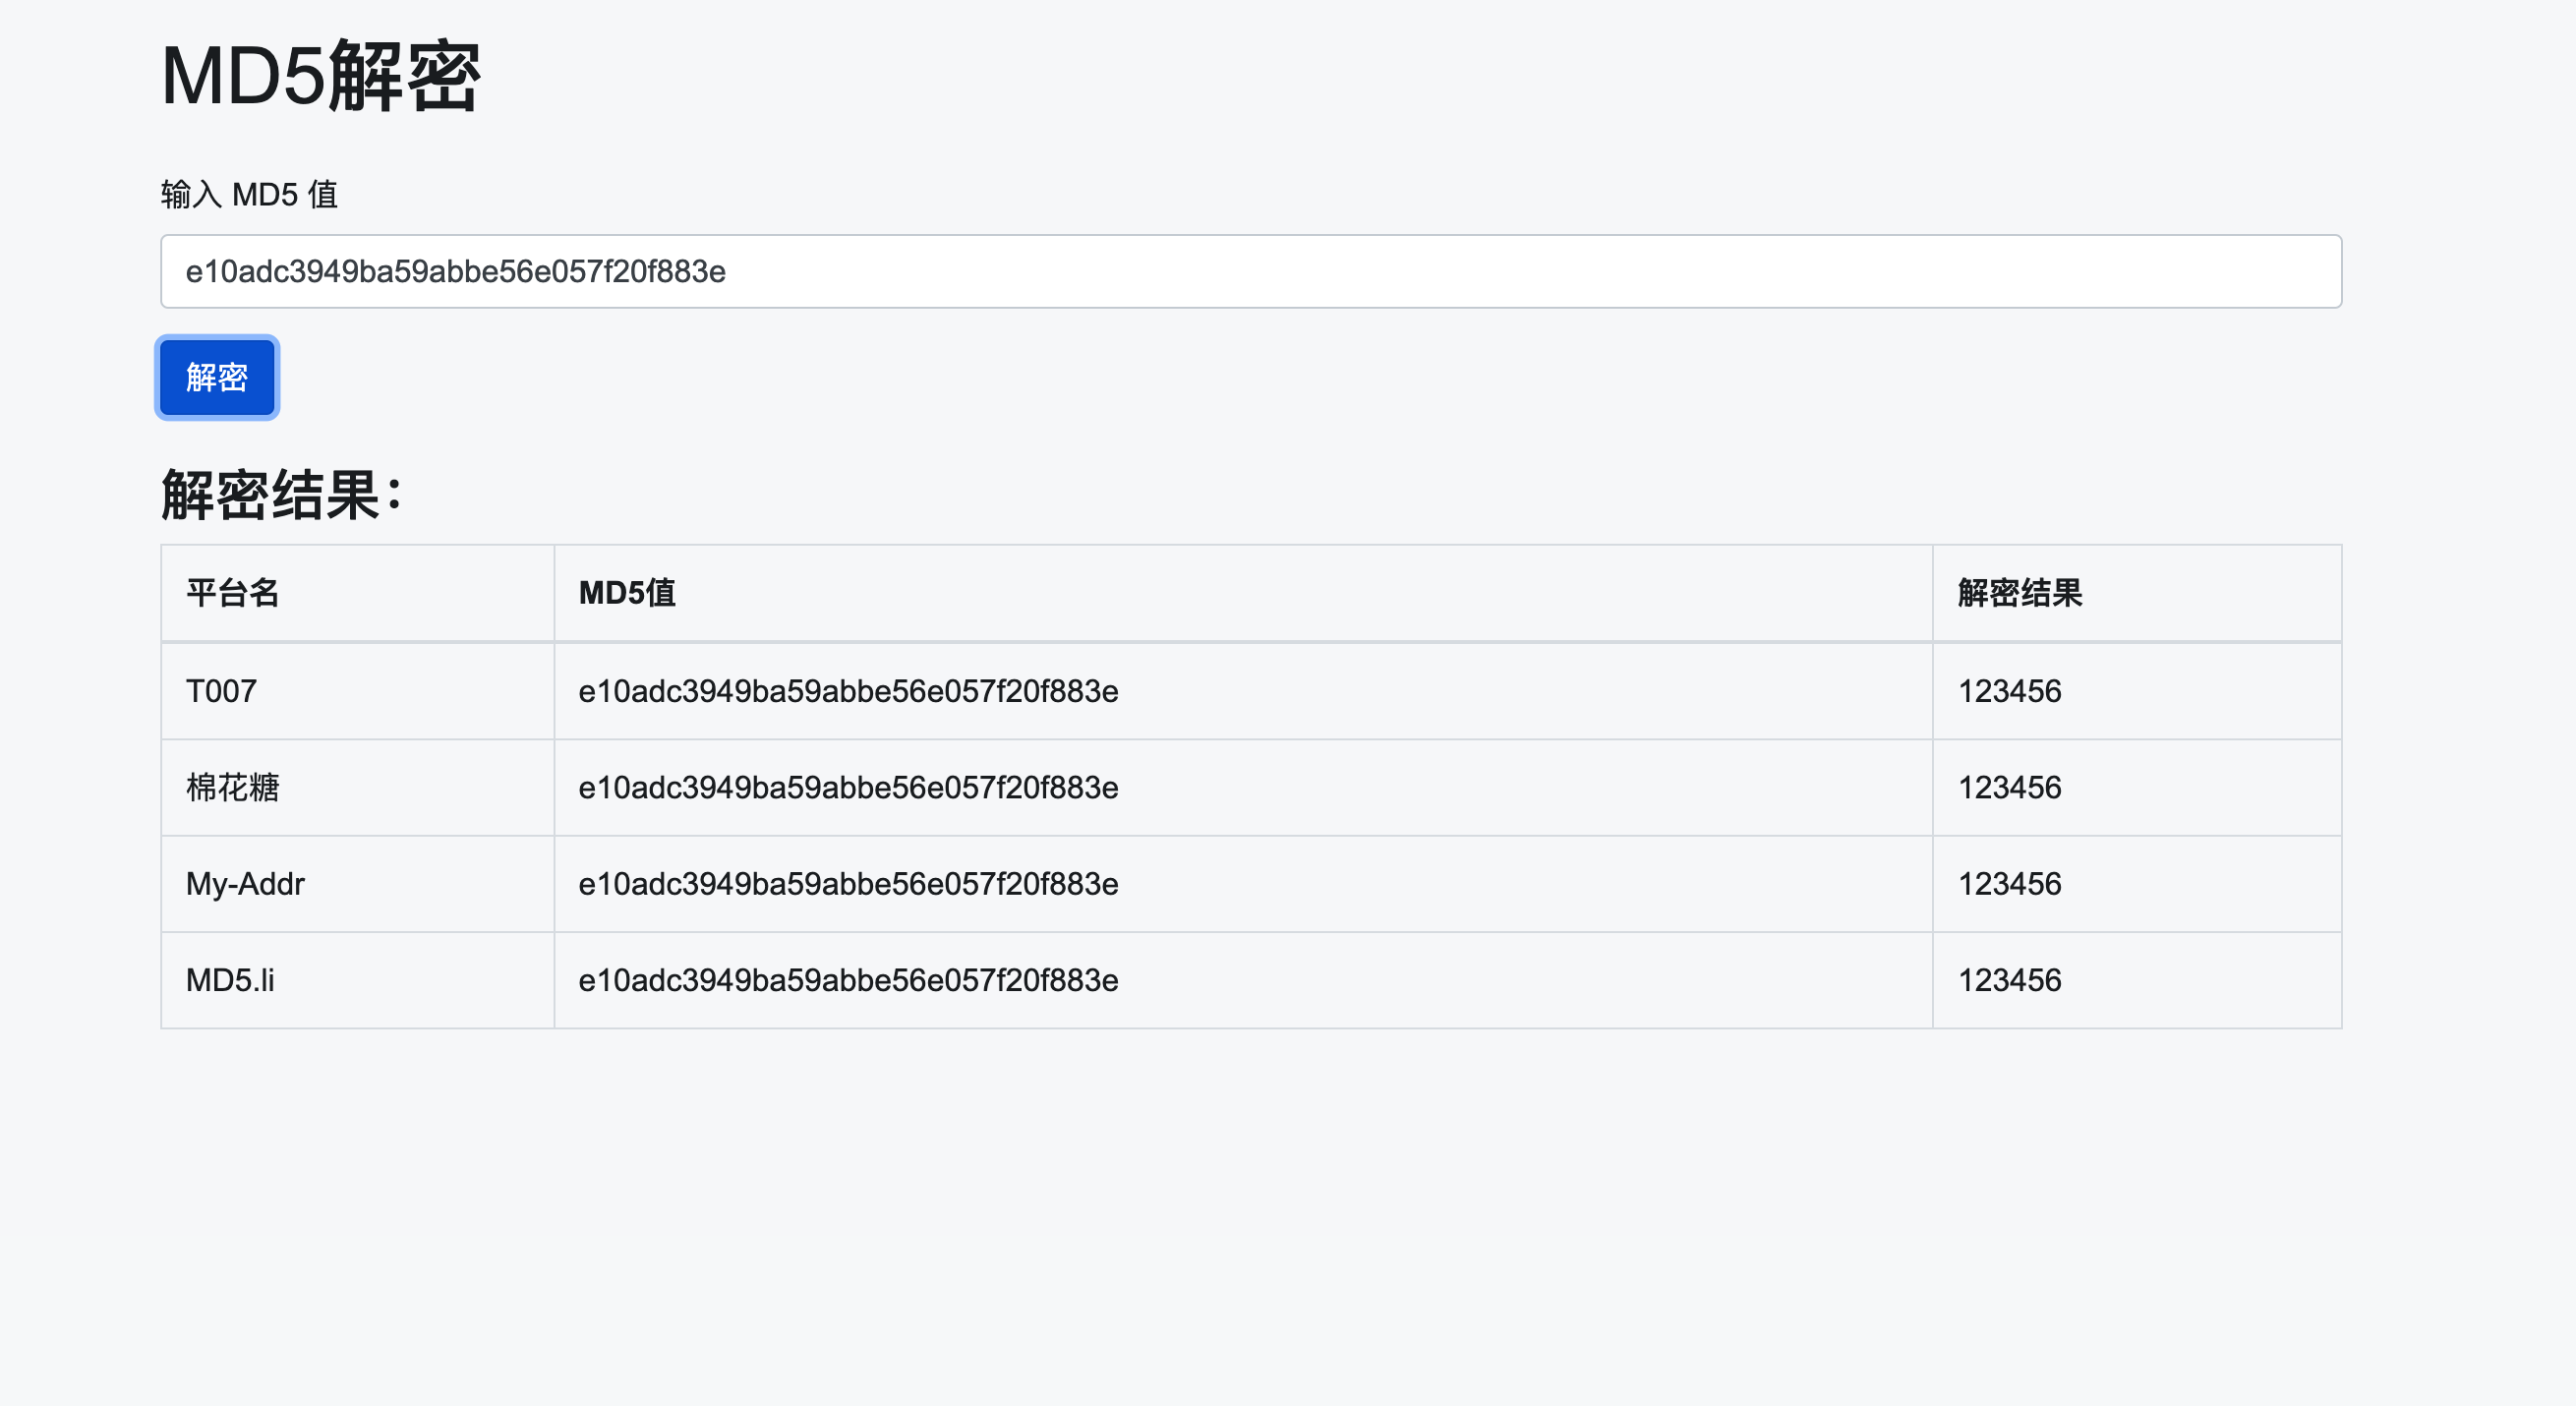
Task: Click the 解密结果 section heading
Action: [x=281, y=494]
